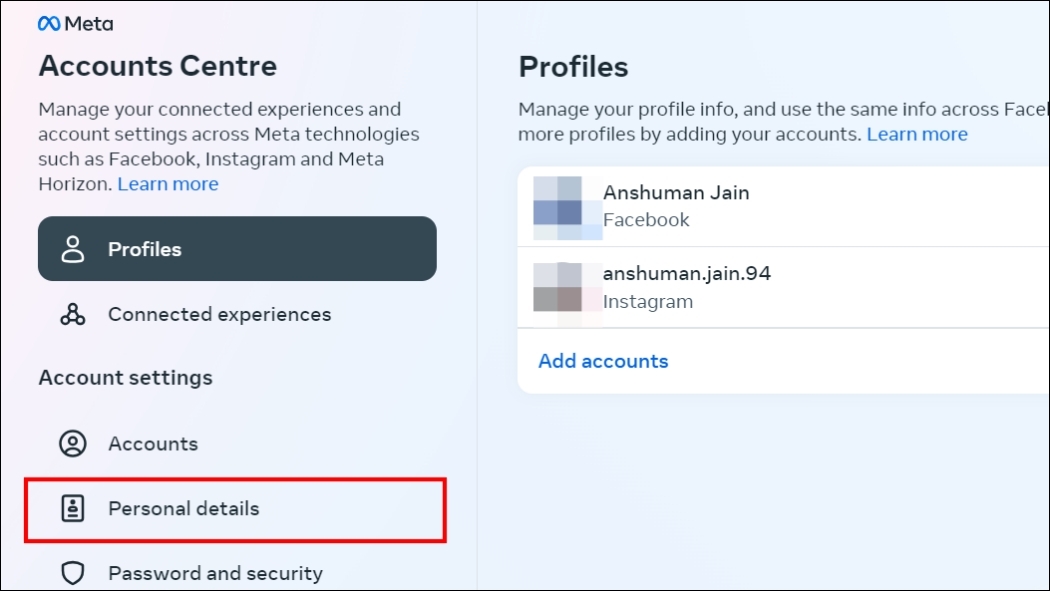This screenshot has width=1050, height=591.
Task: Open Learn more about profiles
Action: [x=918, y=133]
